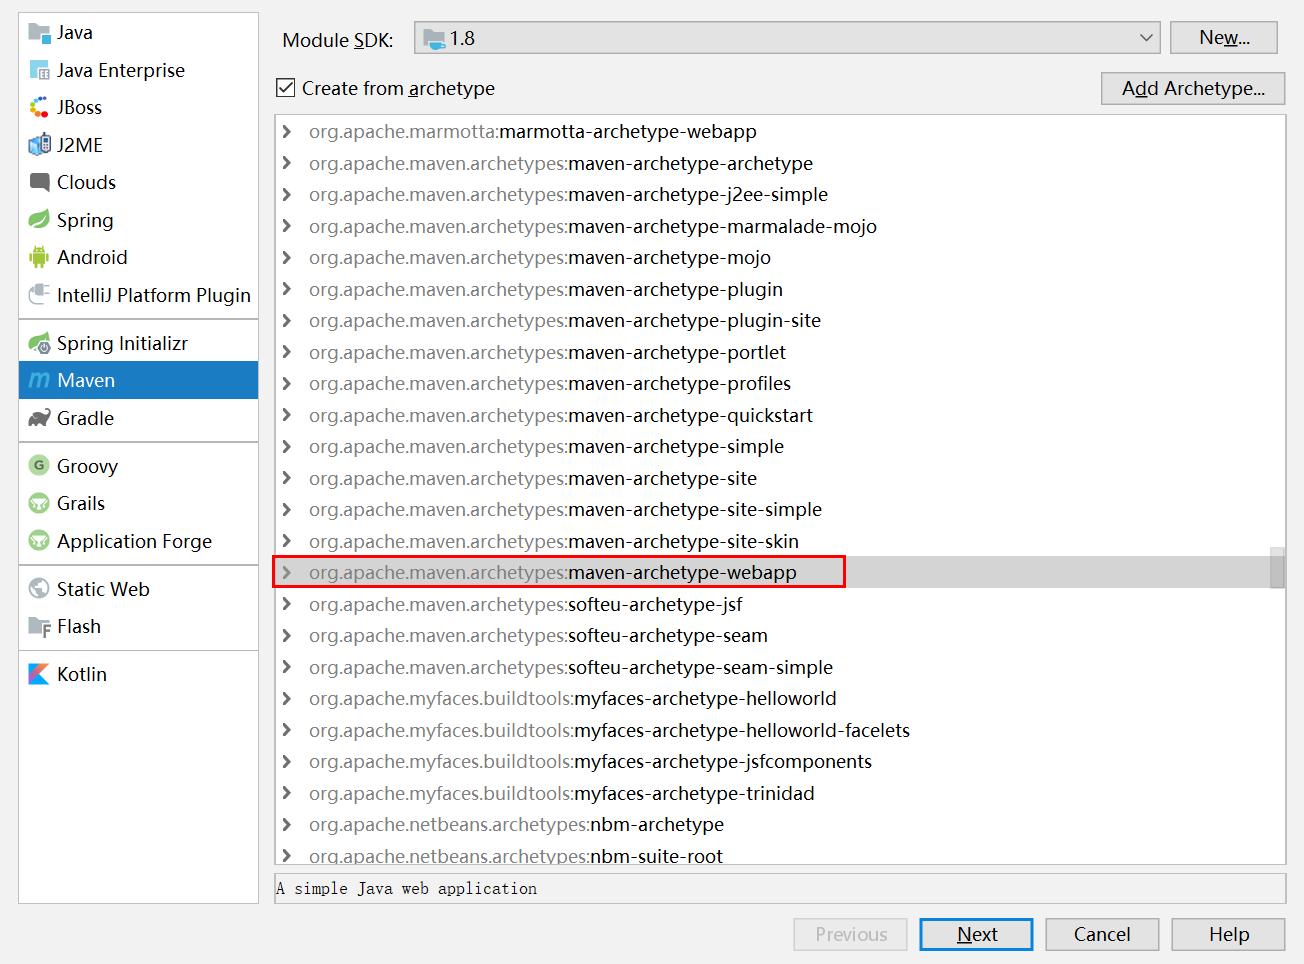The image size is (1304, 964).
Task: Click the Kotlin logo icon
Action: tap(39, 674)
